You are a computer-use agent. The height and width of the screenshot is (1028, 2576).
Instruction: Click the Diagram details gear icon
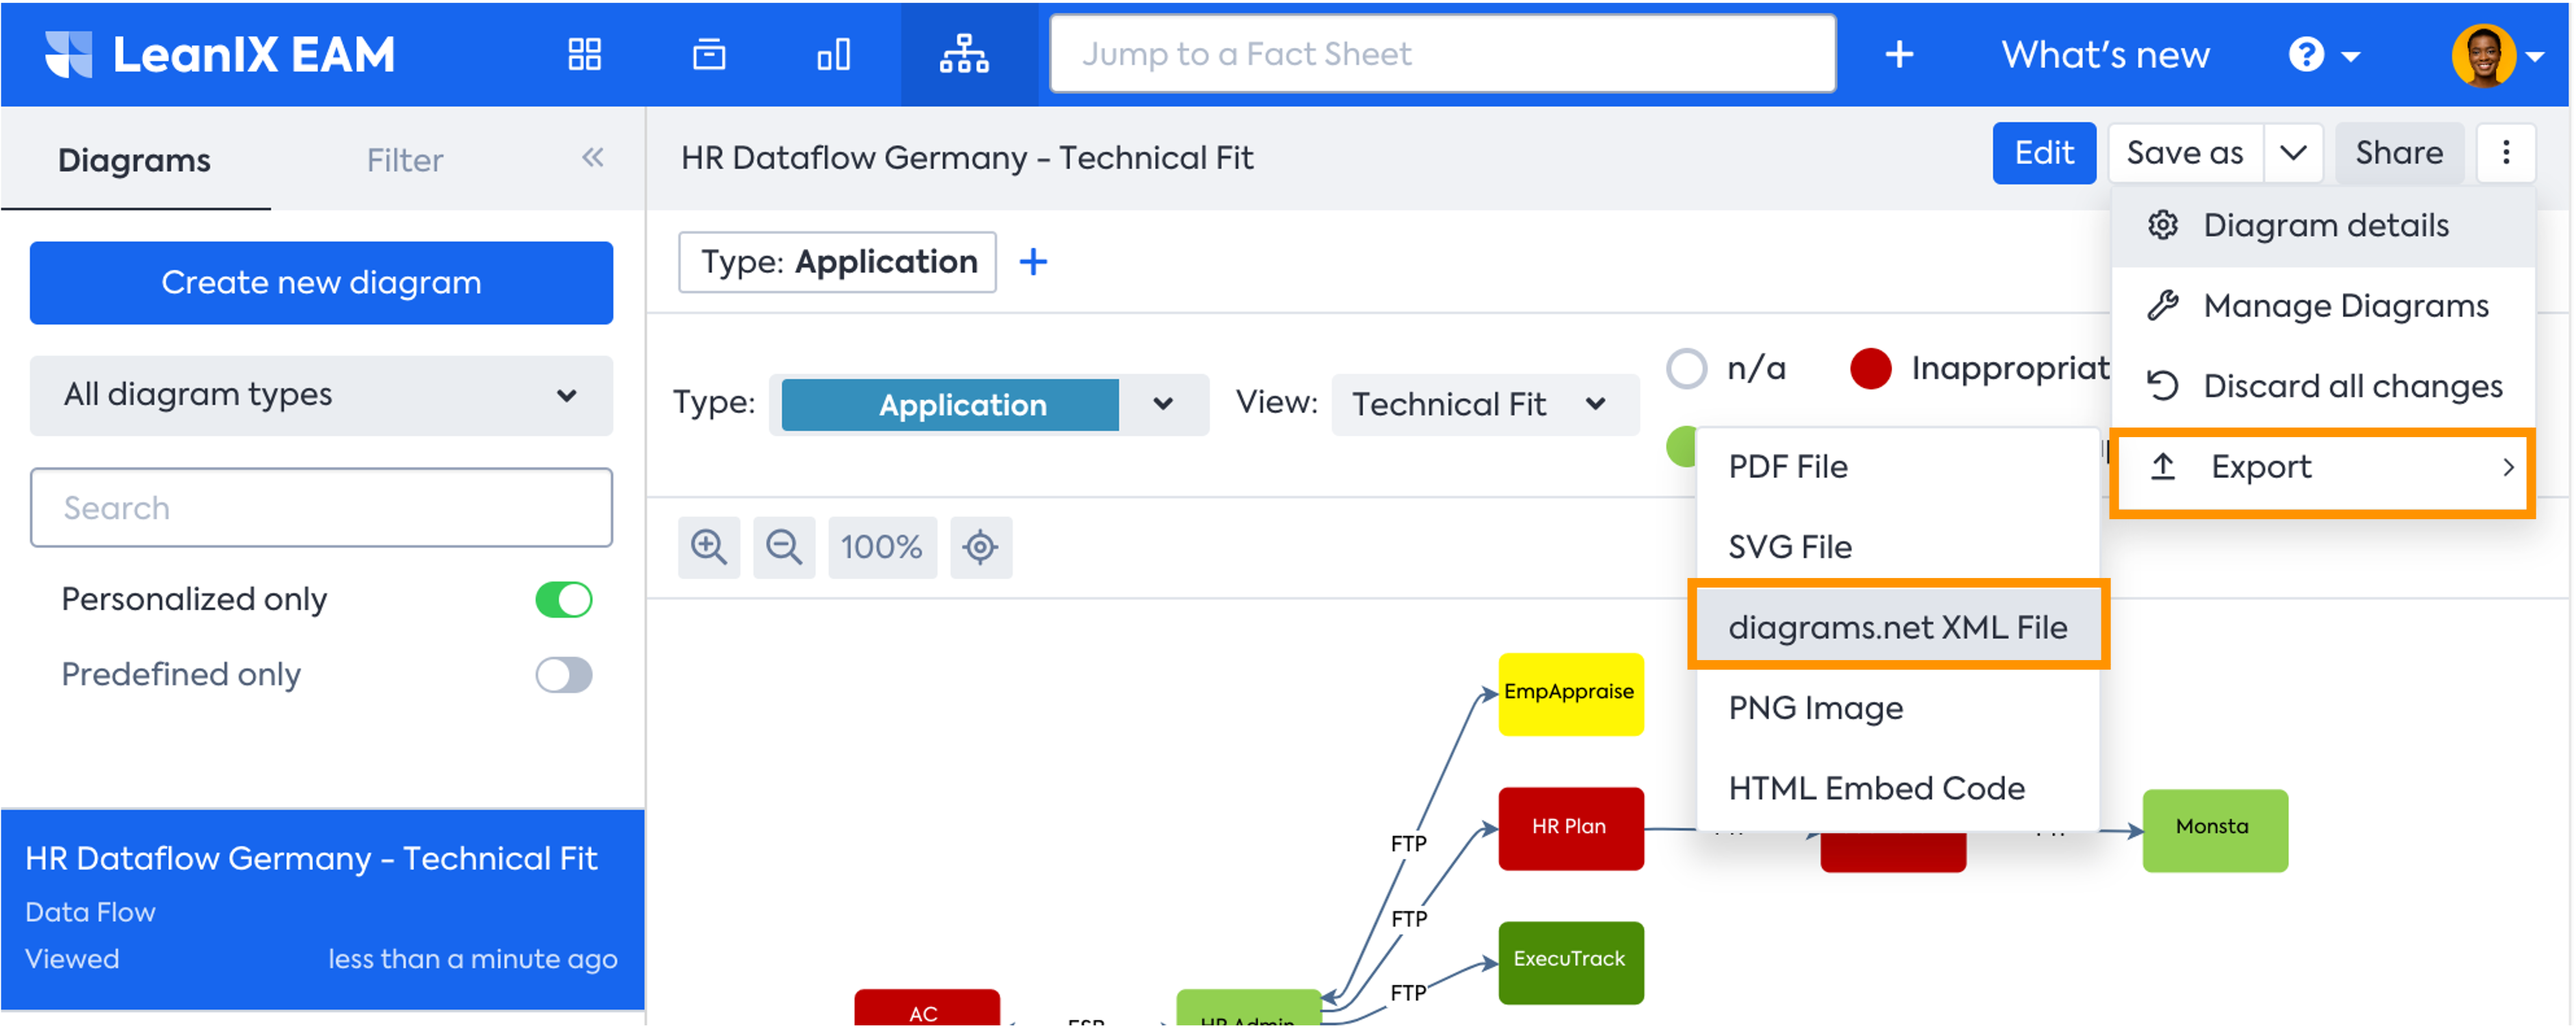(2163, 225)
